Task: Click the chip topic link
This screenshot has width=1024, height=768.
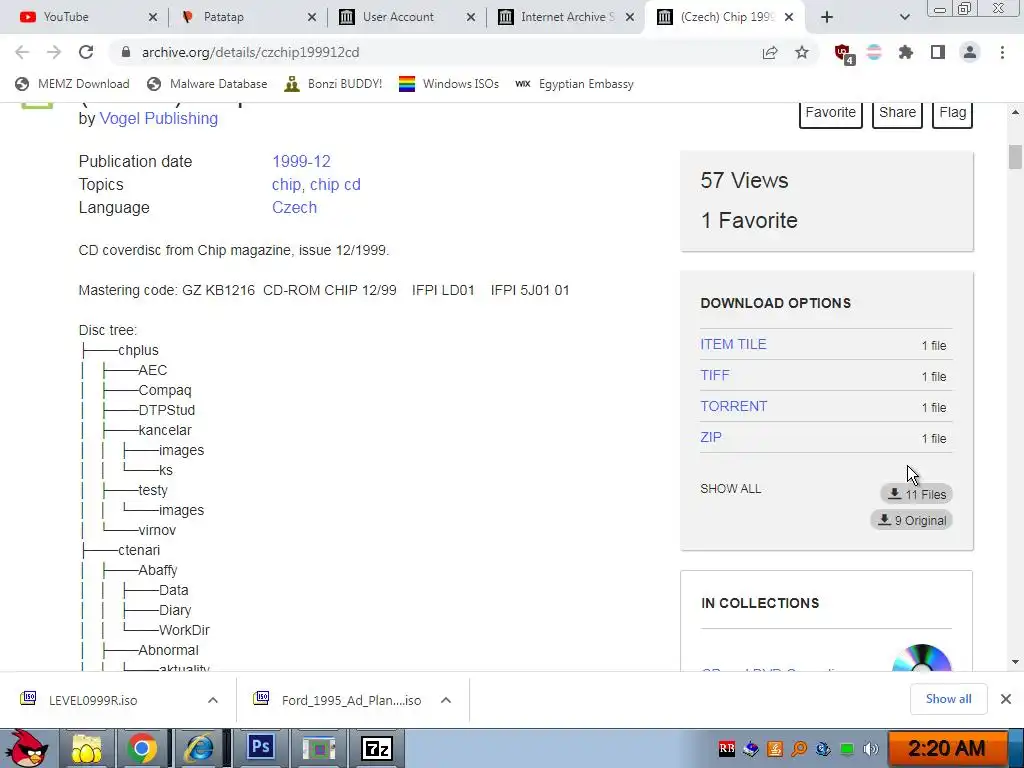Action: click(x=286, y=185)
